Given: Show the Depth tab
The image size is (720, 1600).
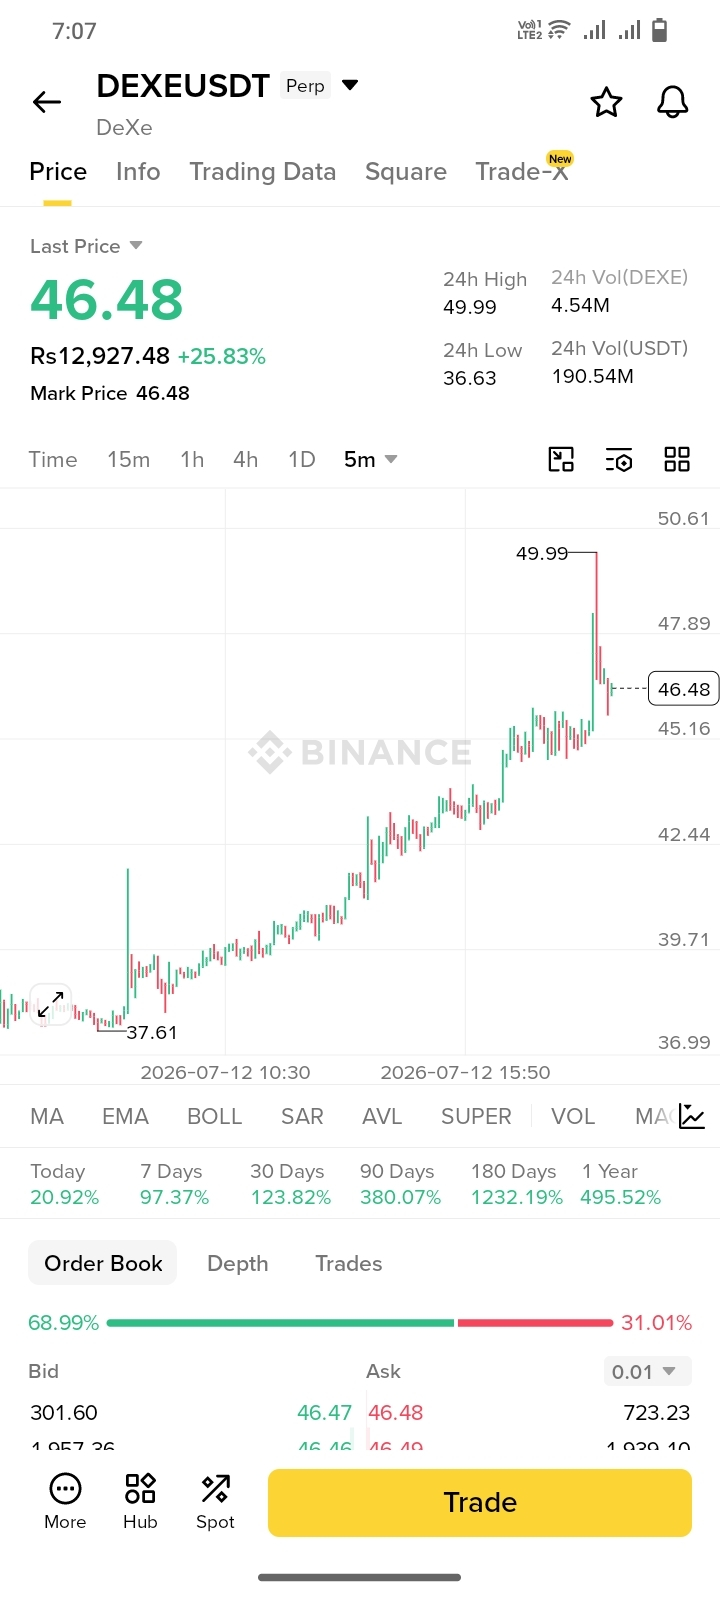Looking at the screenshot, I should click(x=238, y=1263).
